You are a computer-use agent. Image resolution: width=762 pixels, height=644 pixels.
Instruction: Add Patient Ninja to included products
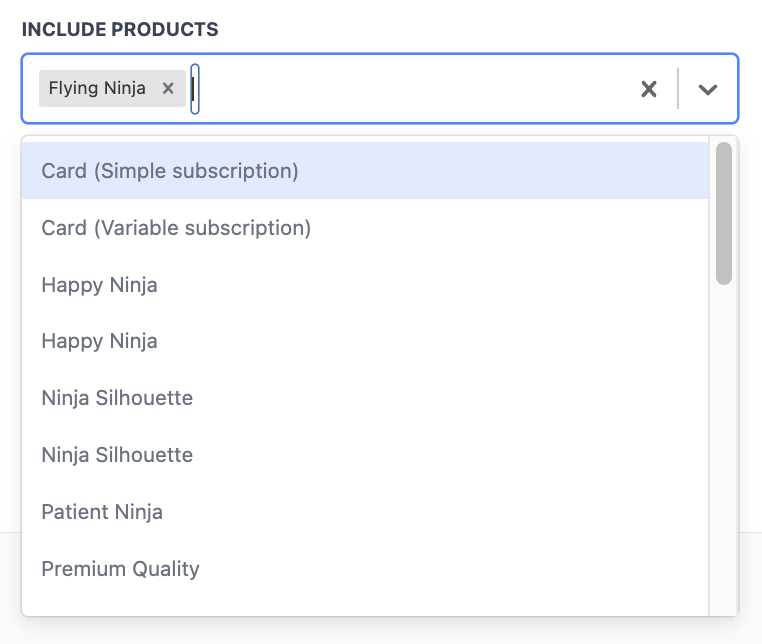(102, 512)
